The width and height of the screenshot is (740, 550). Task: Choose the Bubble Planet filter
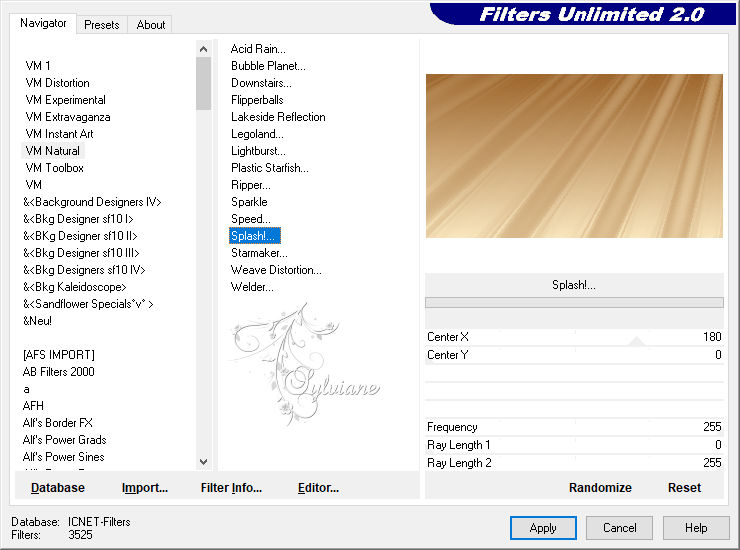(268, 66)
